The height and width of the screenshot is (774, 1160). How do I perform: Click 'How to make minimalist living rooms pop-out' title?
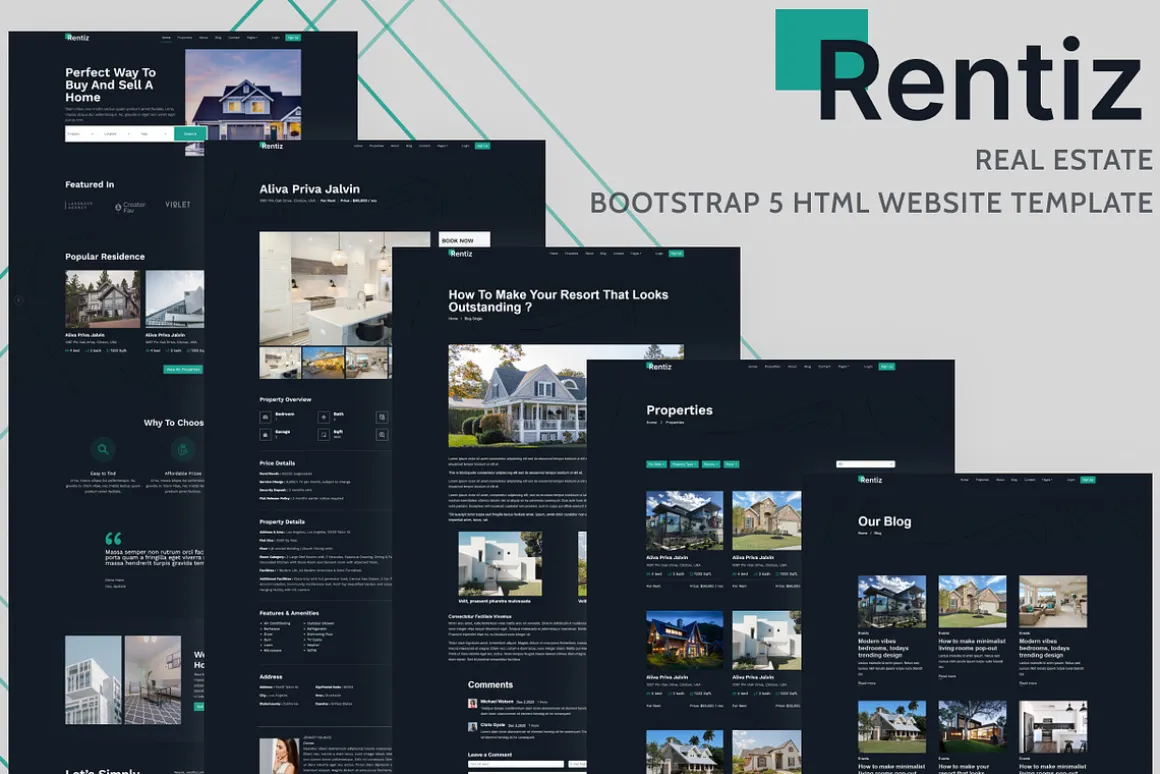(x=972, y=645)
